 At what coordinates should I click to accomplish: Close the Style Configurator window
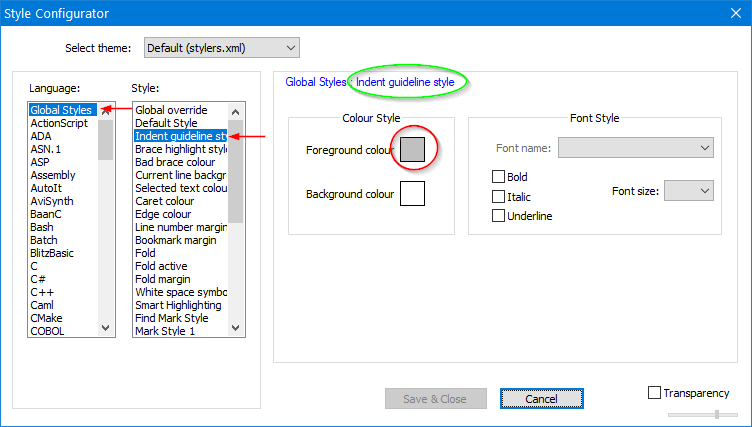point(730,14)
